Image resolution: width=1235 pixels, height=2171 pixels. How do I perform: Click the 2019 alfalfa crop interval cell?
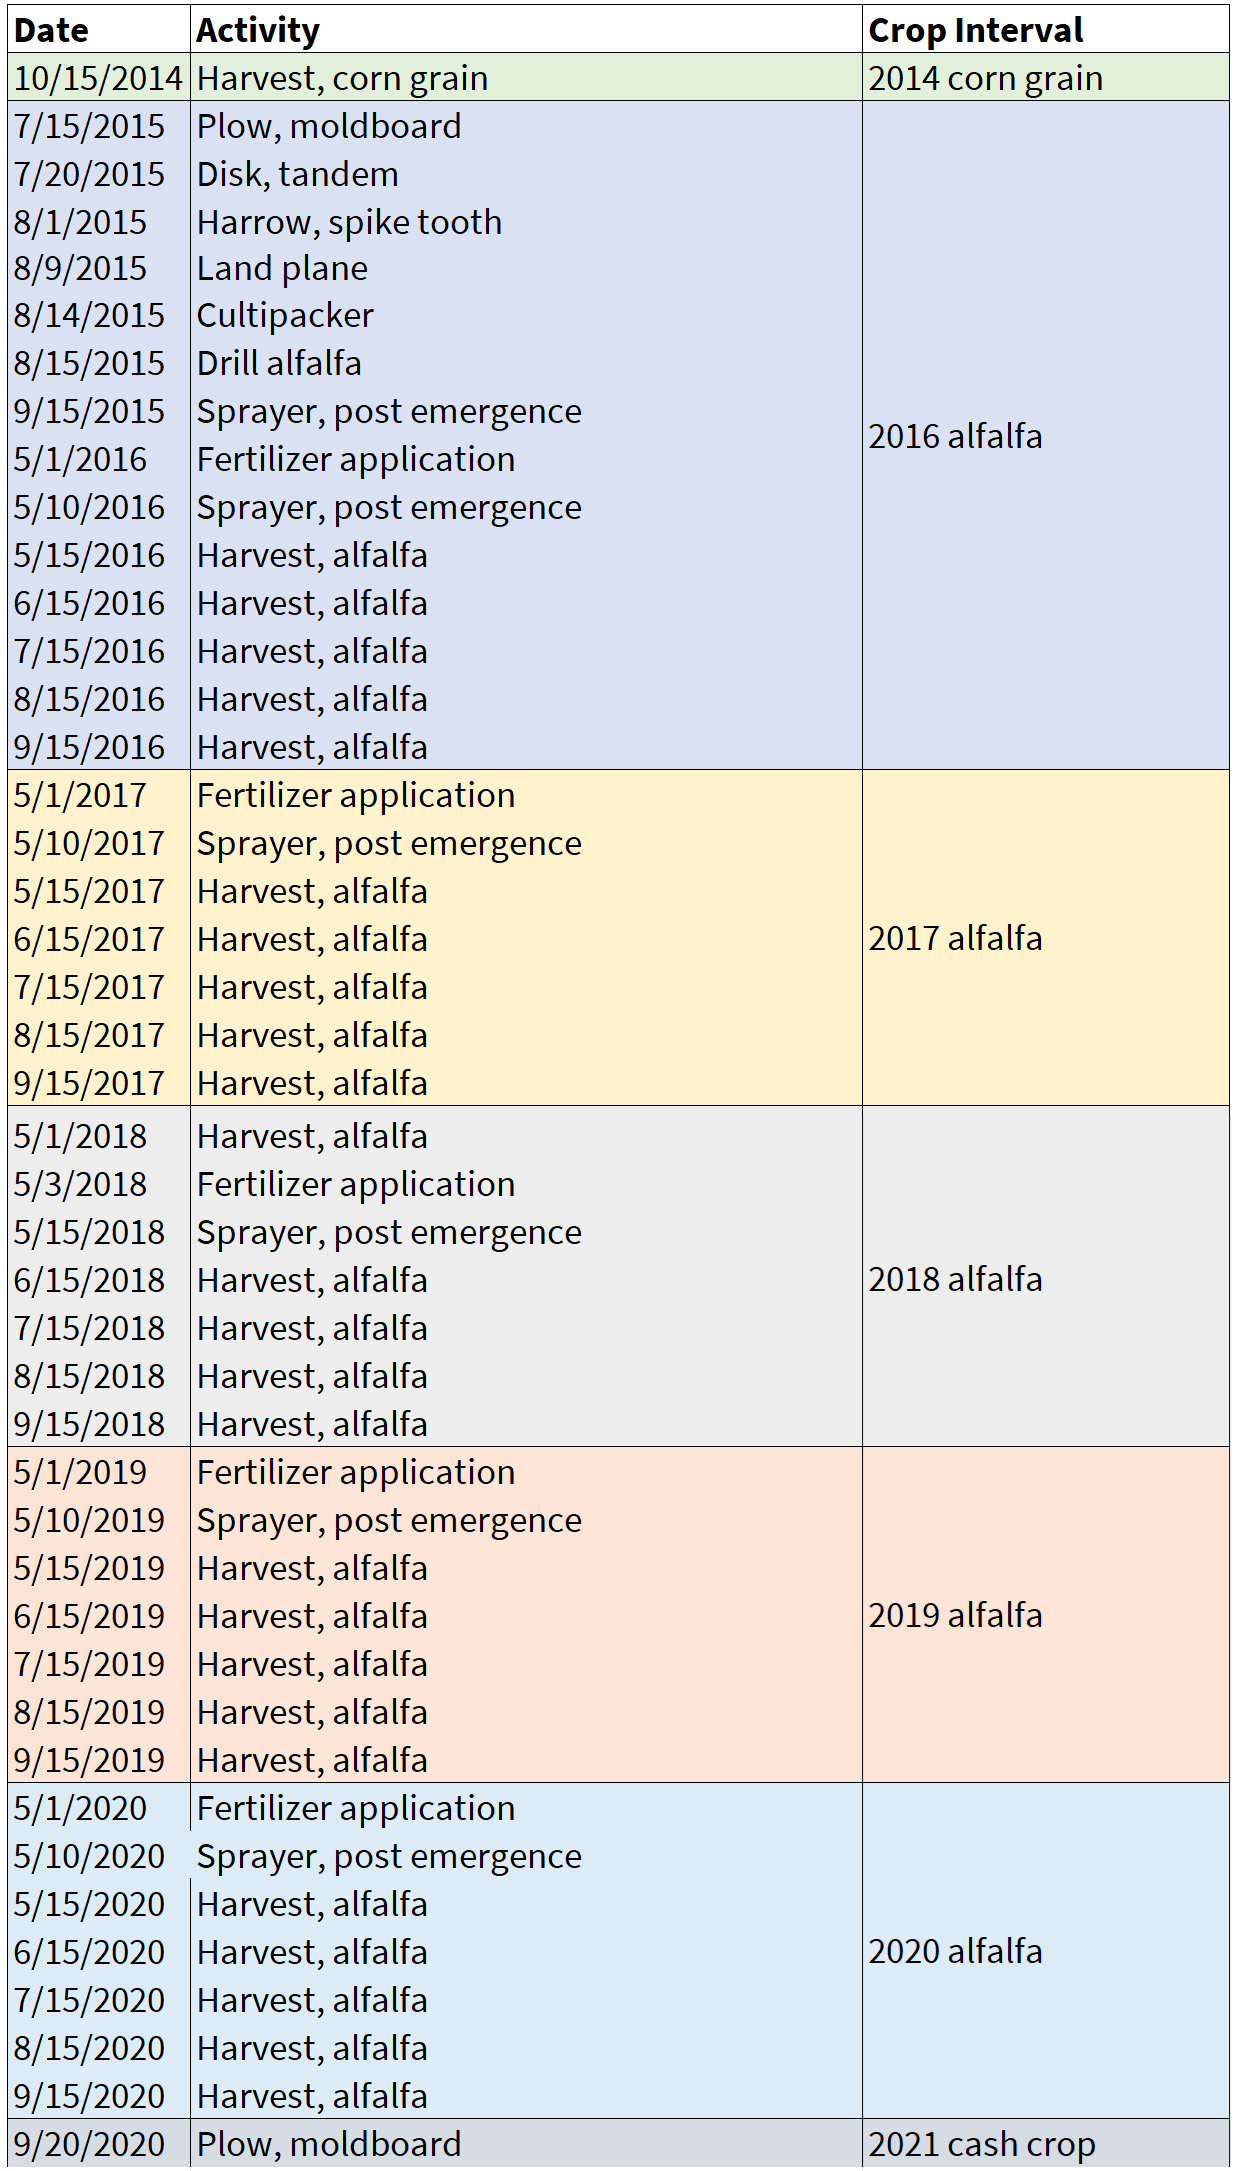(955, 1615)
